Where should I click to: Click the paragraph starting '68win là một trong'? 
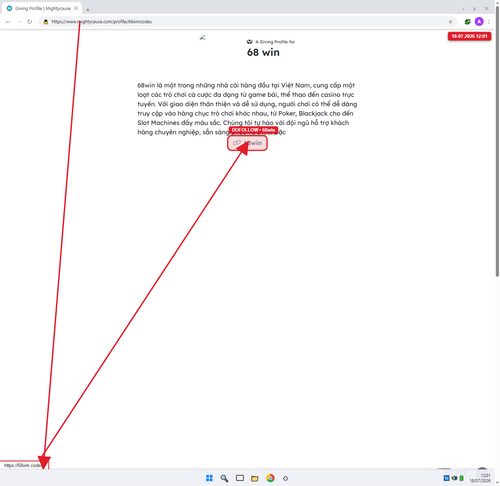pyautogui.click(x=247, y=109)
